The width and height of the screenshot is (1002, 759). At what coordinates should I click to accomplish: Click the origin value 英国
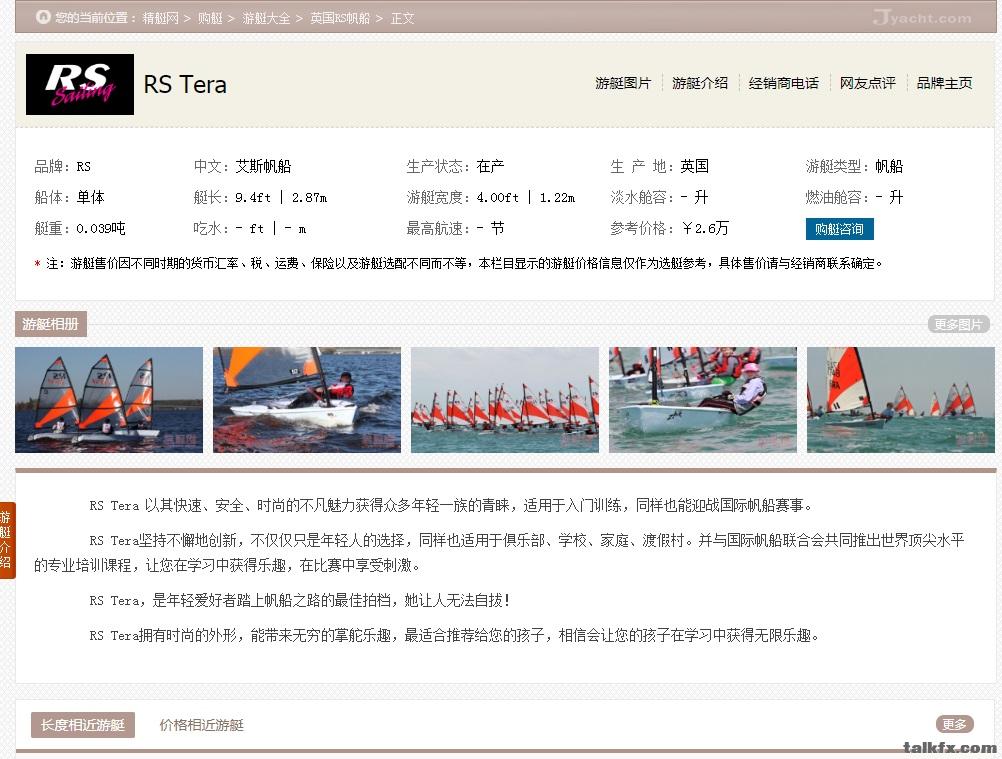[x=695, y=166]
